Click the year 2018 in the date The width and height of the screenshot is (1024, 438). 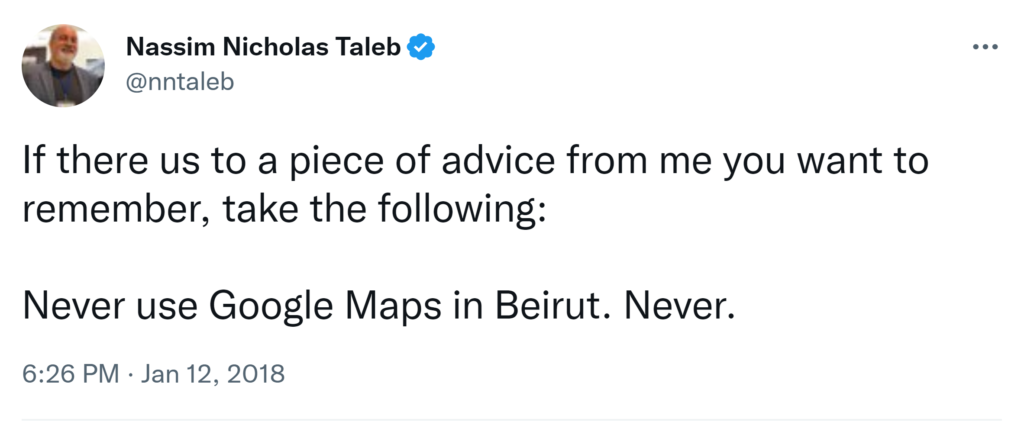pos(260,375)
